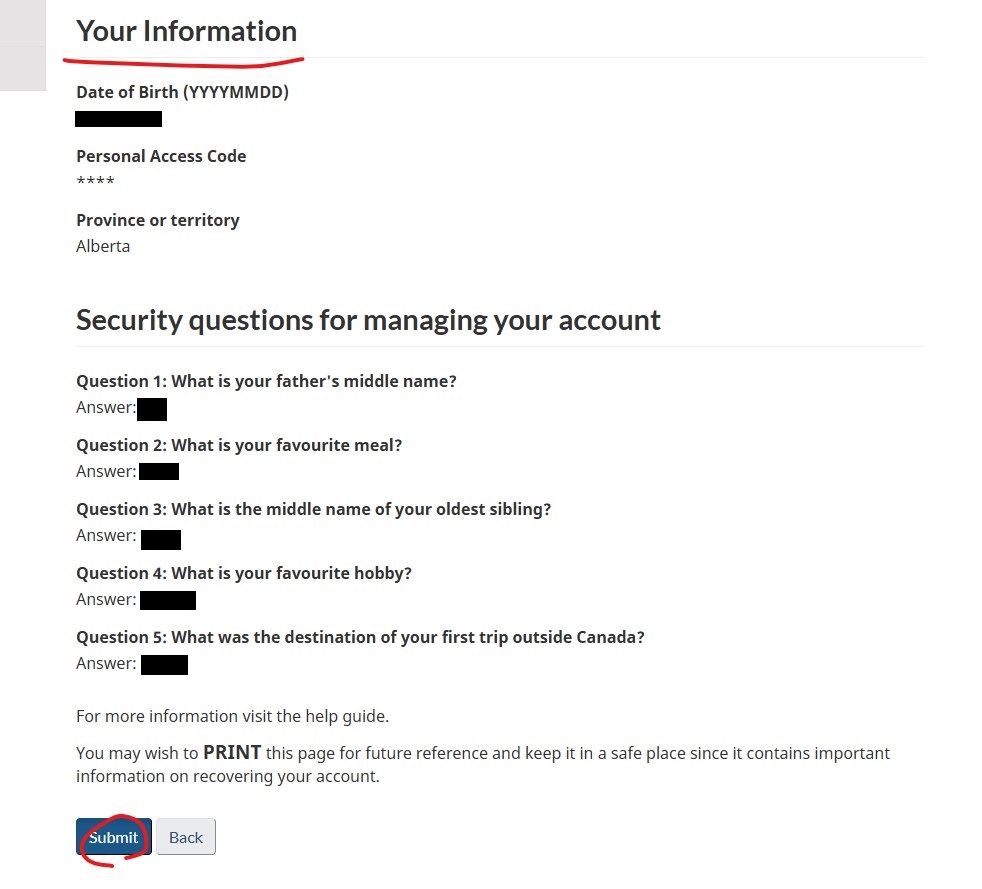Click the redacted answer for Question 2
The width and height of the screenshot is (982, 889).
click(x=159, y=471)
